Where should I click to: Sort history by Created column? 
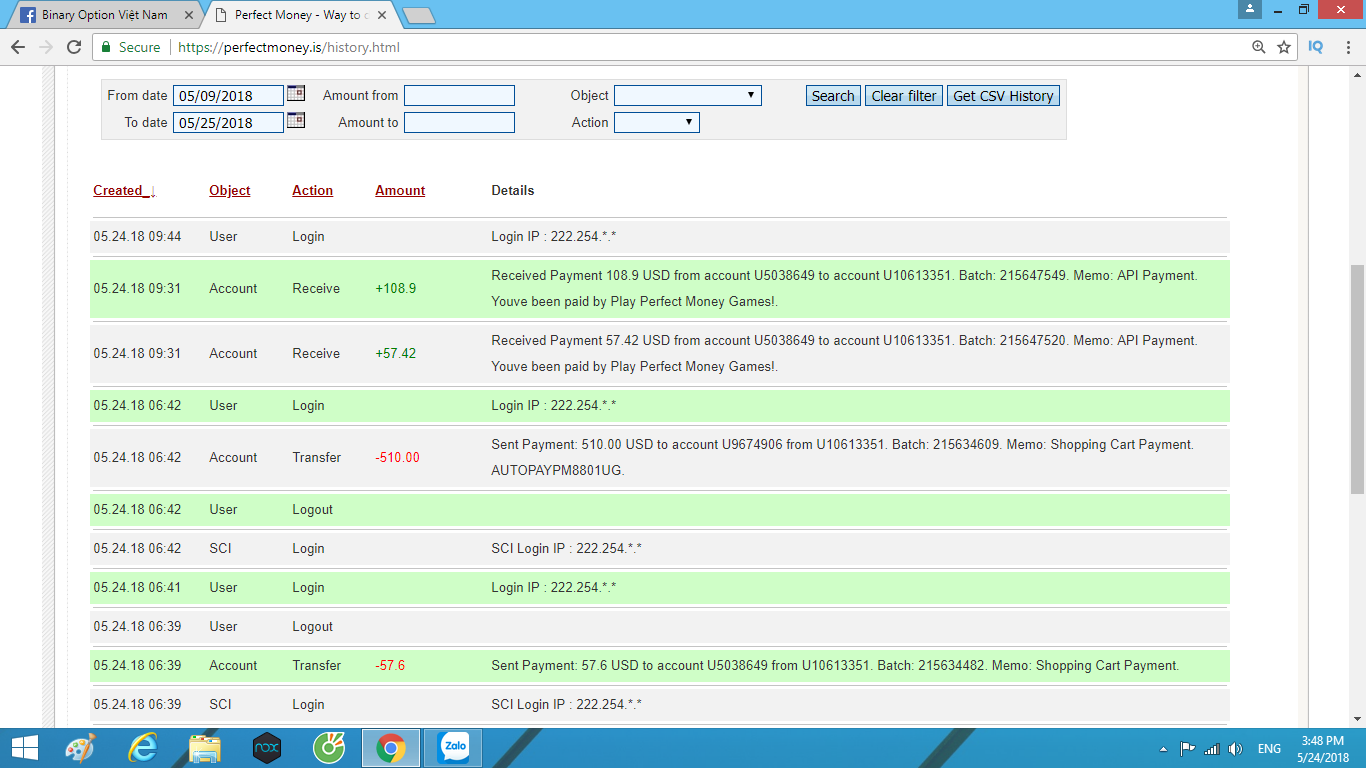(x=124, y=190)
